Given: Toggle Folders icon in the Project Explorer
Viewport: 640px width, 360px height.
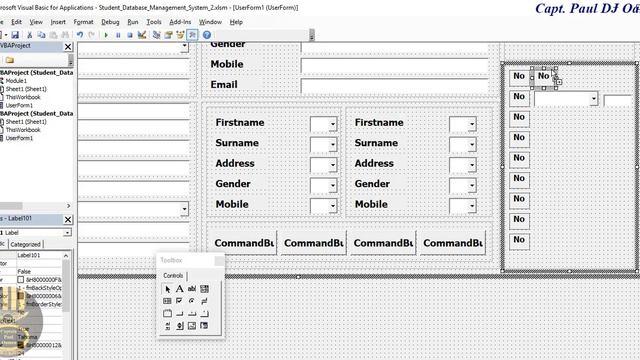Looking at the screenshot, I should pyautogui.click(x=10, y=60).
